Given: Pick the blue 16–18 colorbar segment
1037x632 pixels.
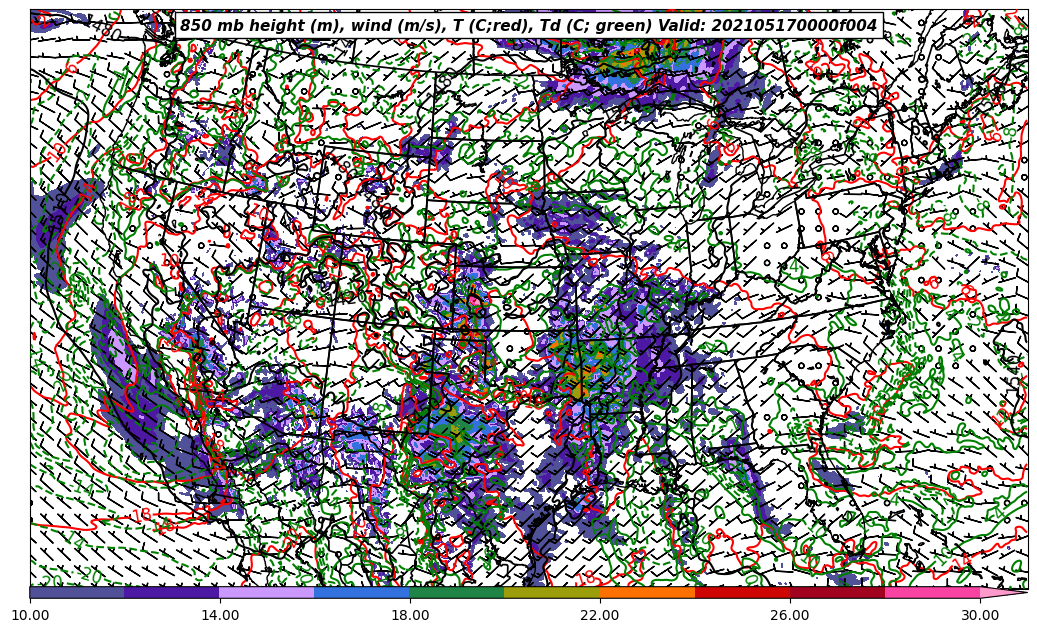Looking at the screenshot, I should point(362,592).
